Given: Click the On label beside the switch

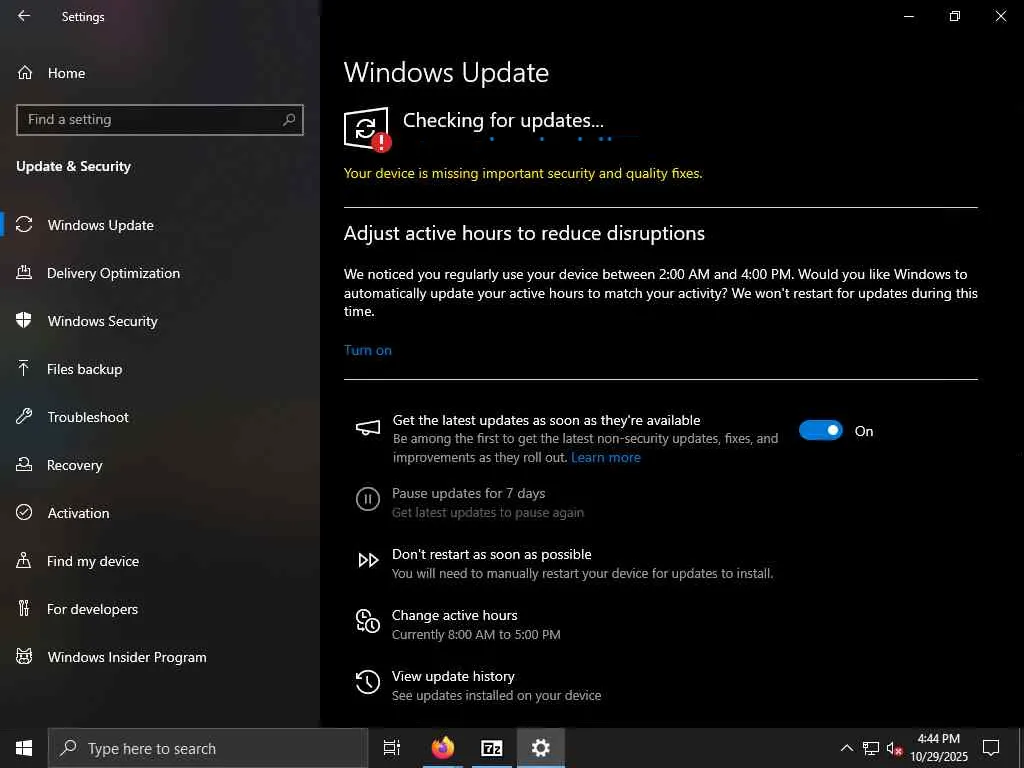Looking at the screenshot, I should coord(863,431).
